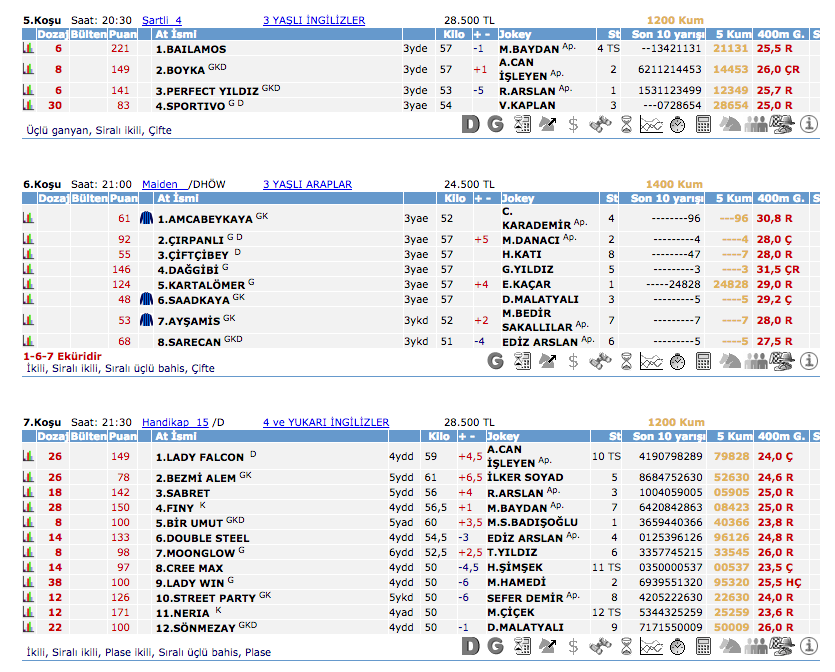835x672 pixels.
Task: Open the Şartli 4 race type link
Action: [162, 20]
